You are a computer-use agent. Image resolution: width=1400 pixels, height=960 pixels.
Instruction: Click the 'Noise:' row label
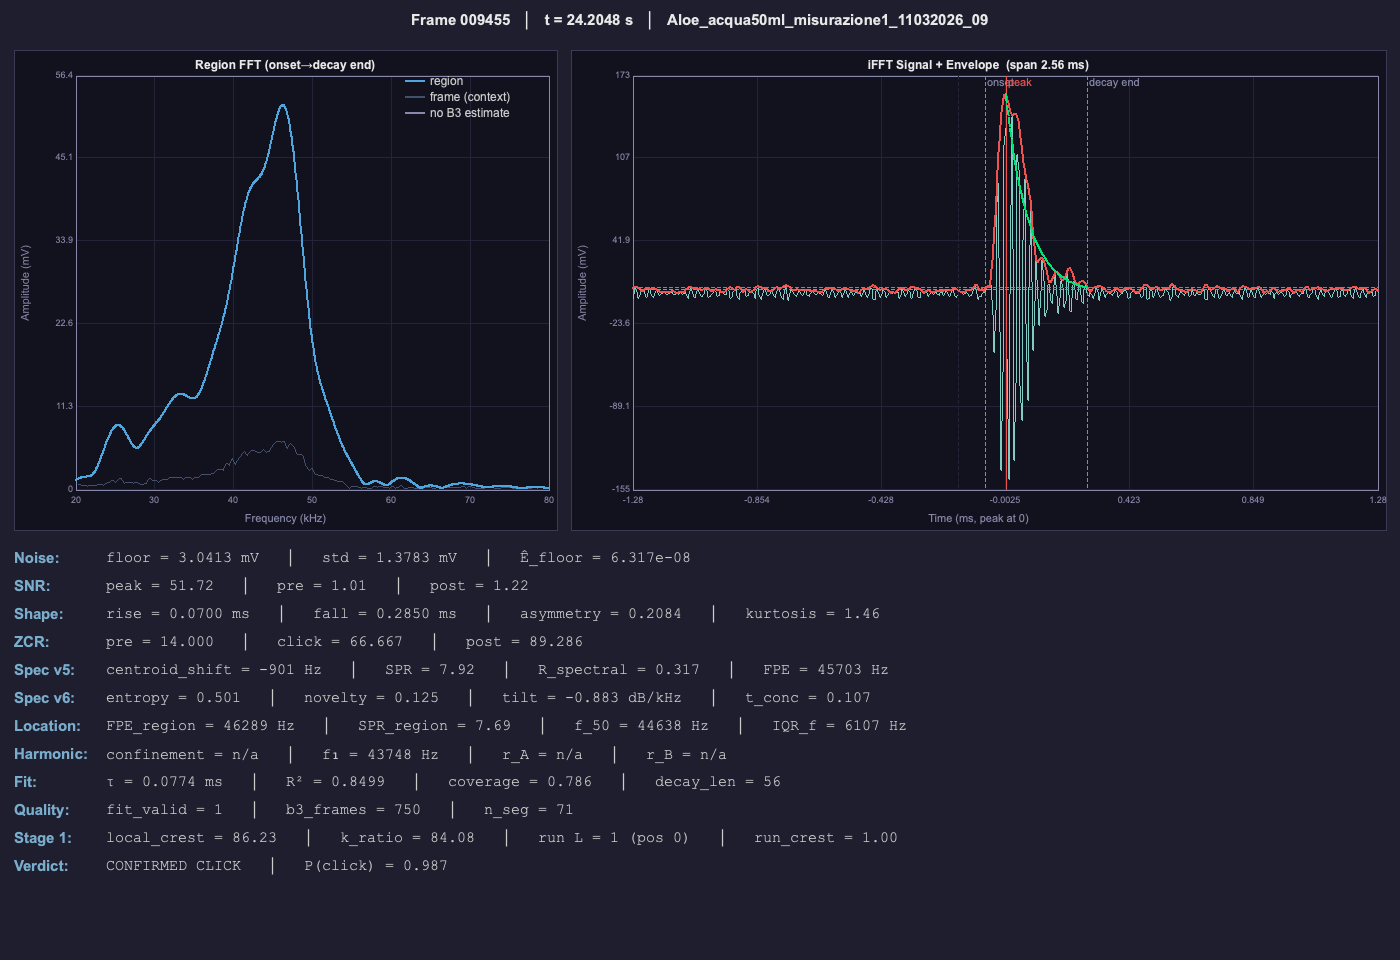(x=37, y=558)
